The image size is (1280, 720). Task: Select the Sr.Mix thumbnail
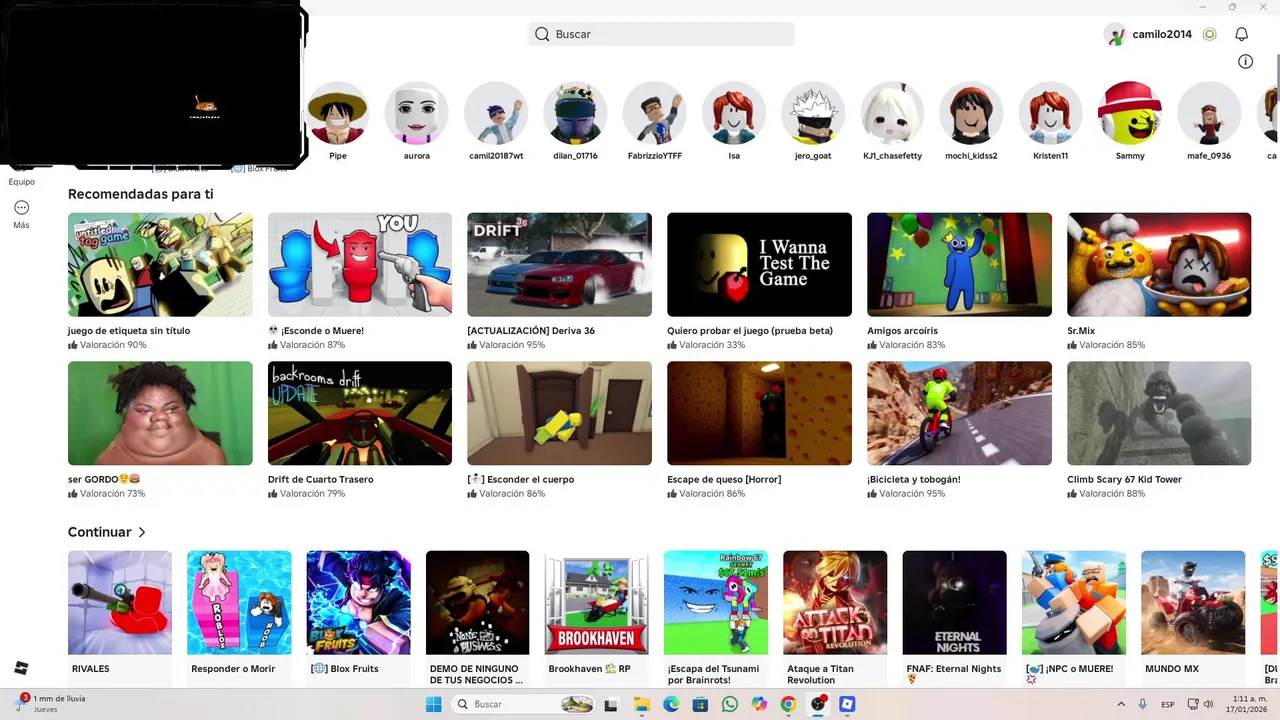1159,264
